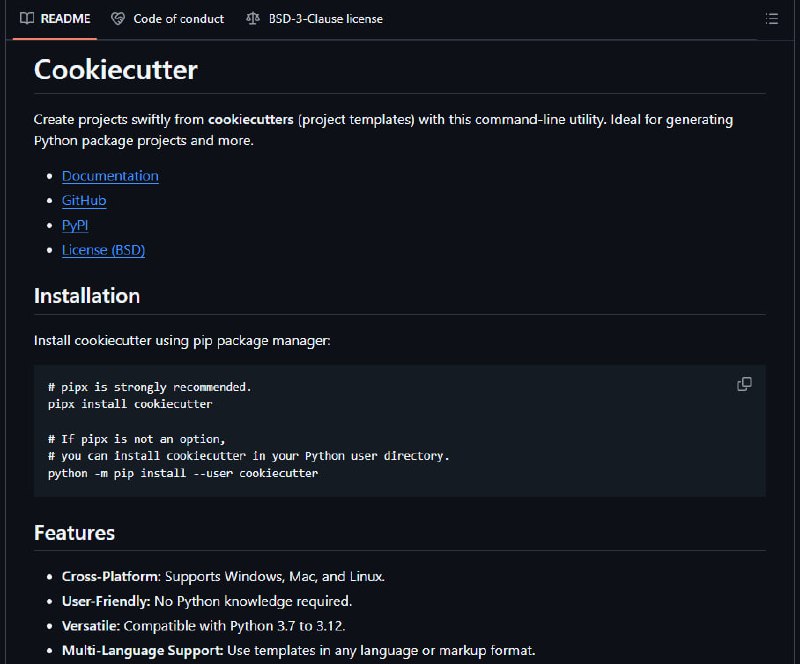800x664 pixels.
Task: Open the License (BSD) link
Action: [104, 250]
